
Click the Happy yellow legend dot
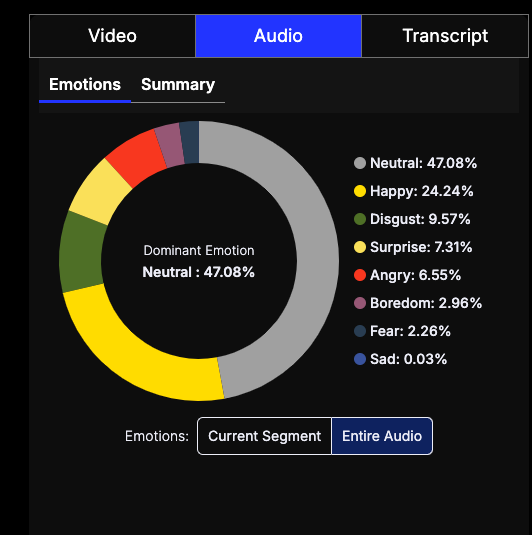(x=360, y=191)
